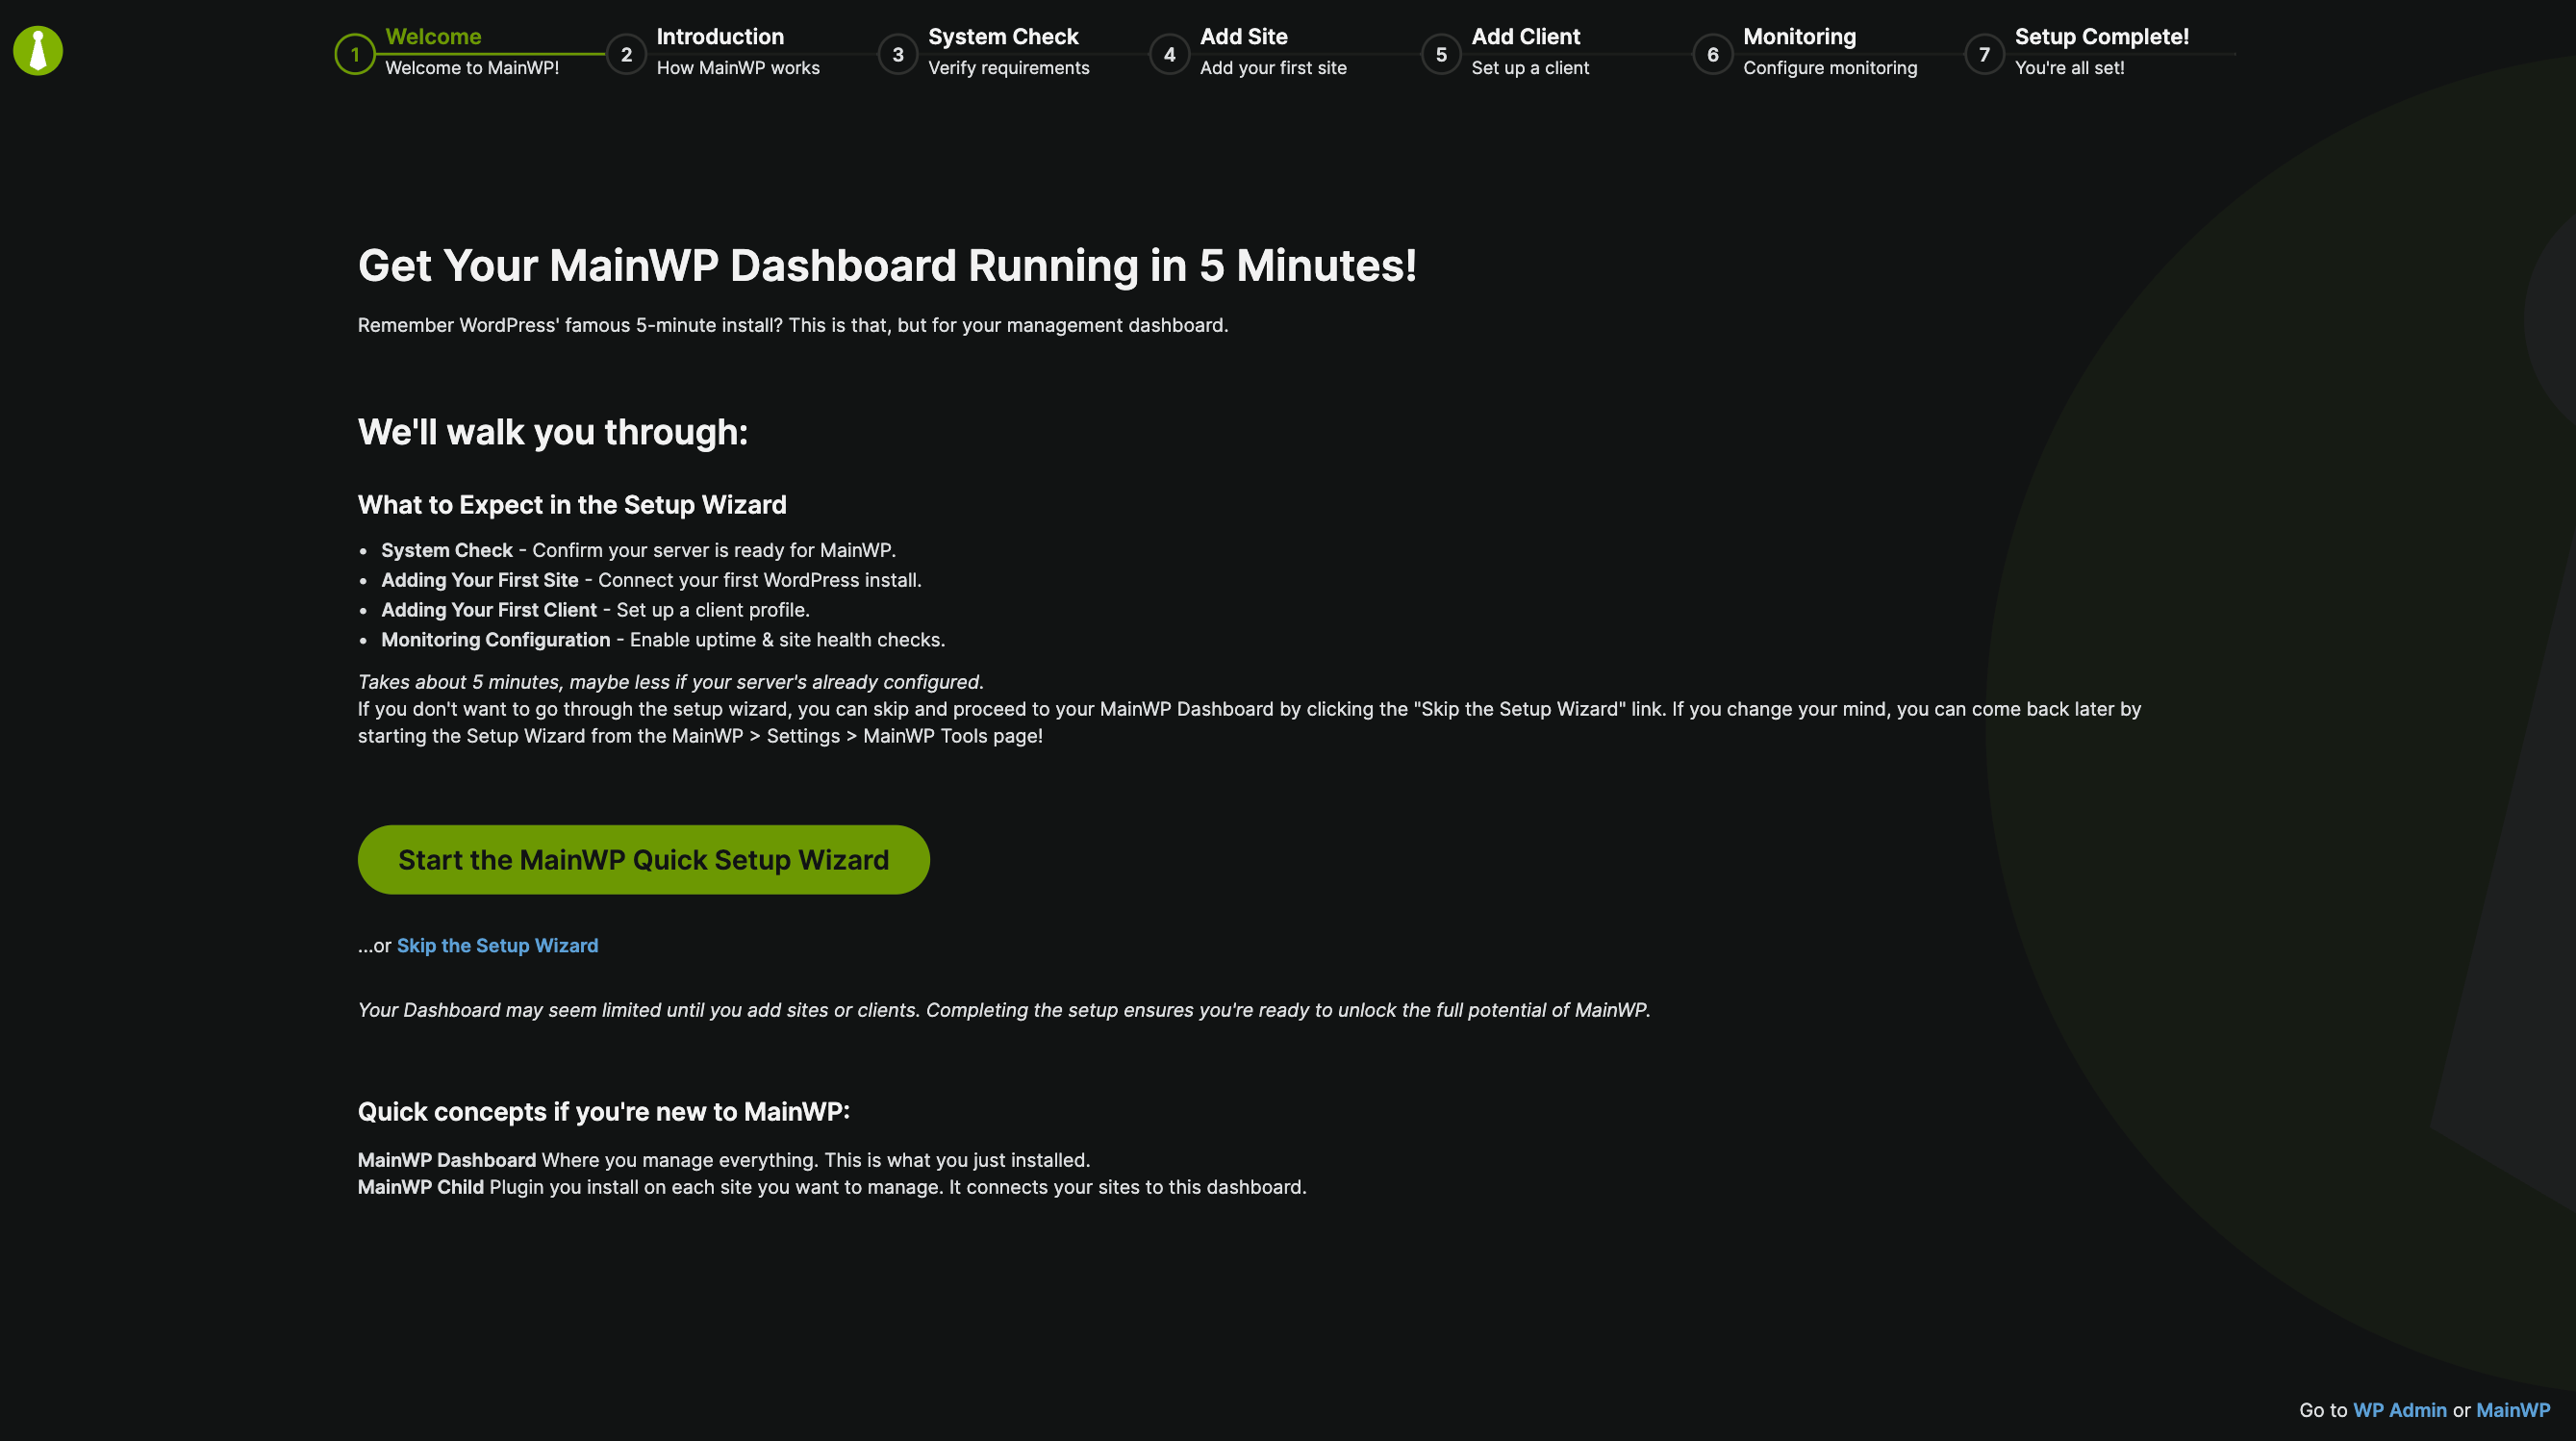
Task: Click 'Quick concepts if you're new' heading
Action: (604, 1112)
